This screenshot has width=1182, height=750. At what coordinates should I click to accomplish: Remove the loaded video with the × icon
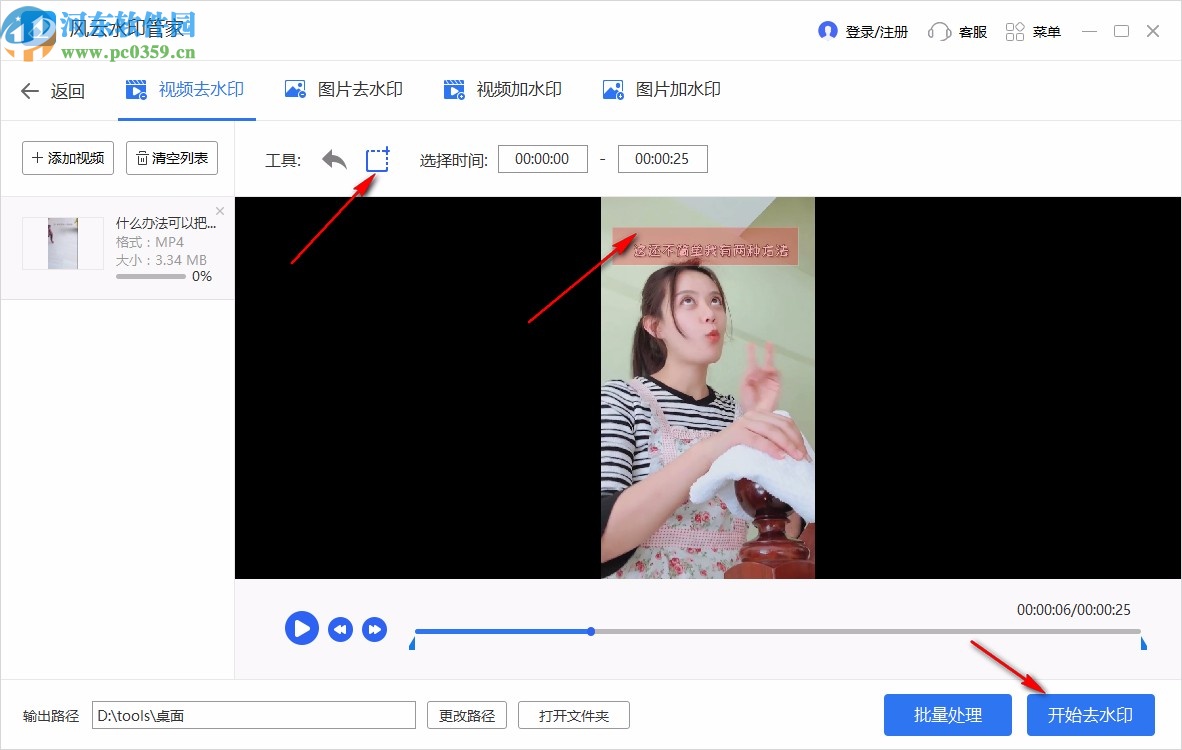[x=220, y=211]
